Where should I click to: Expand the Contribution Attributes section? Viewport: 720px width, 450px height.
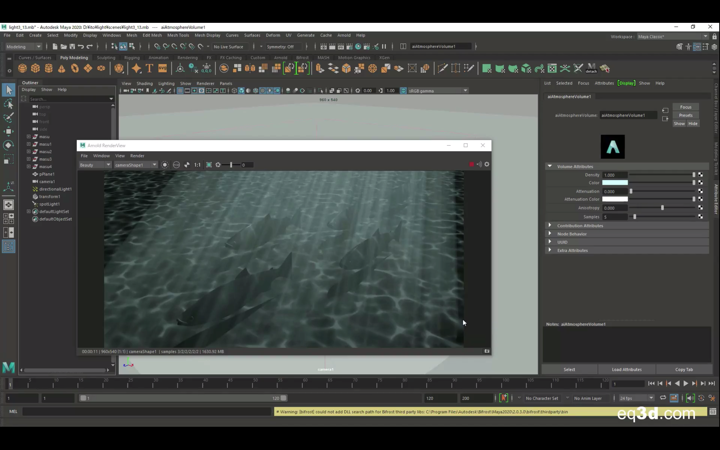[550, 226]
